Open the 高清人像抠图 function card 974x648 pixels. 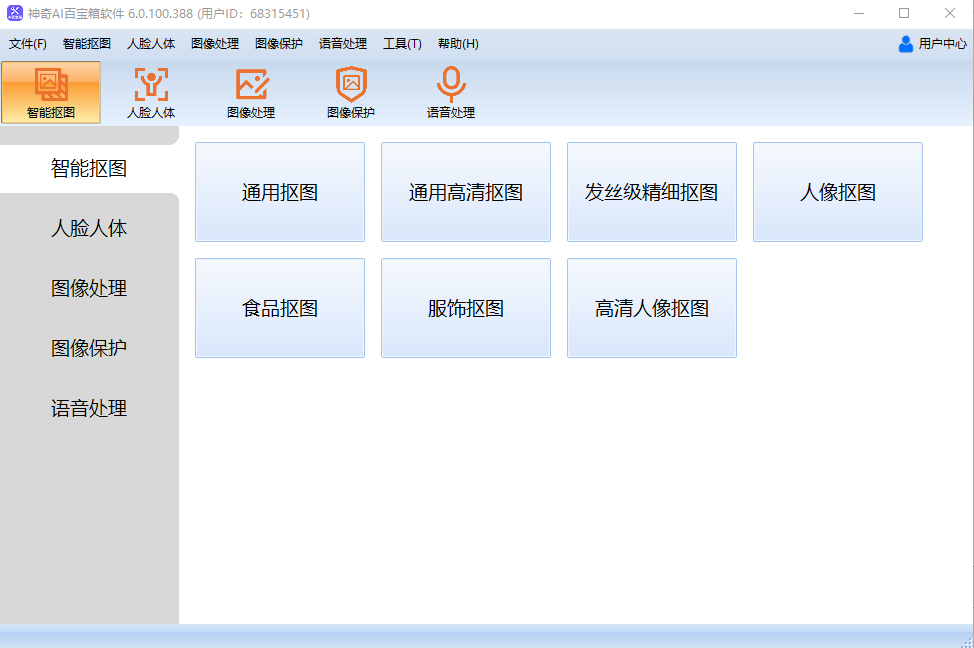coord(652,308)
